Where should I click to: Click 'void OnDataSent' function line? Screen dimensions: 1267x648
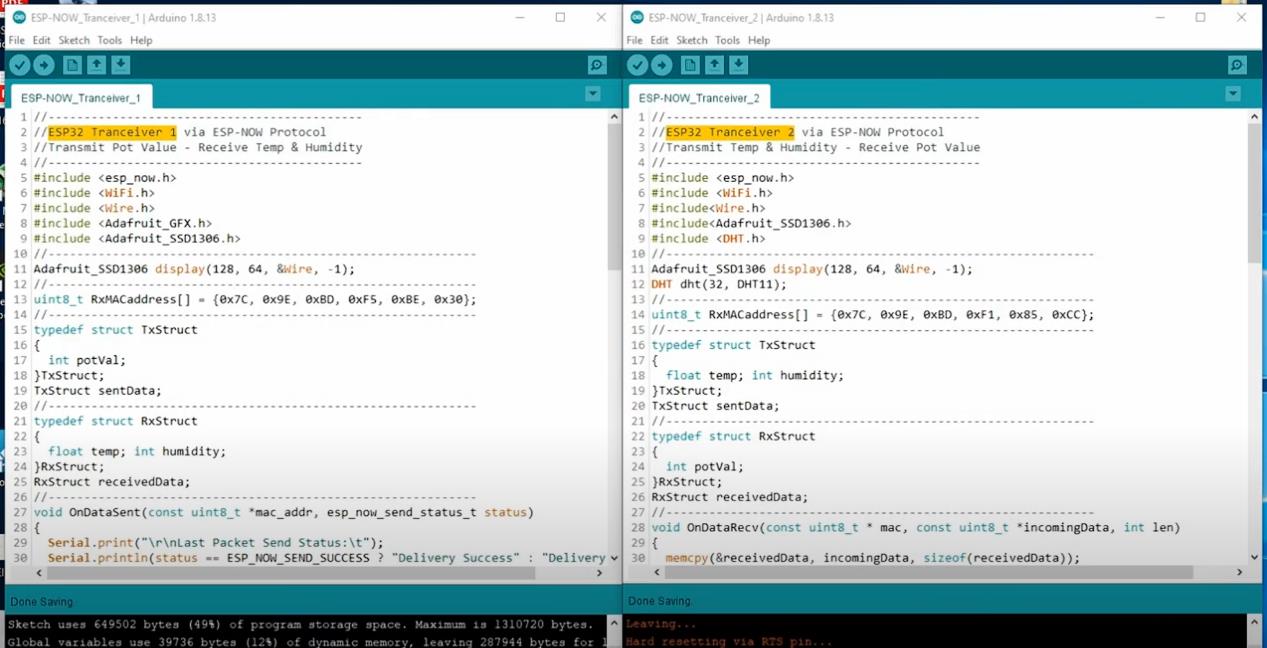click(x=284, y=512)
